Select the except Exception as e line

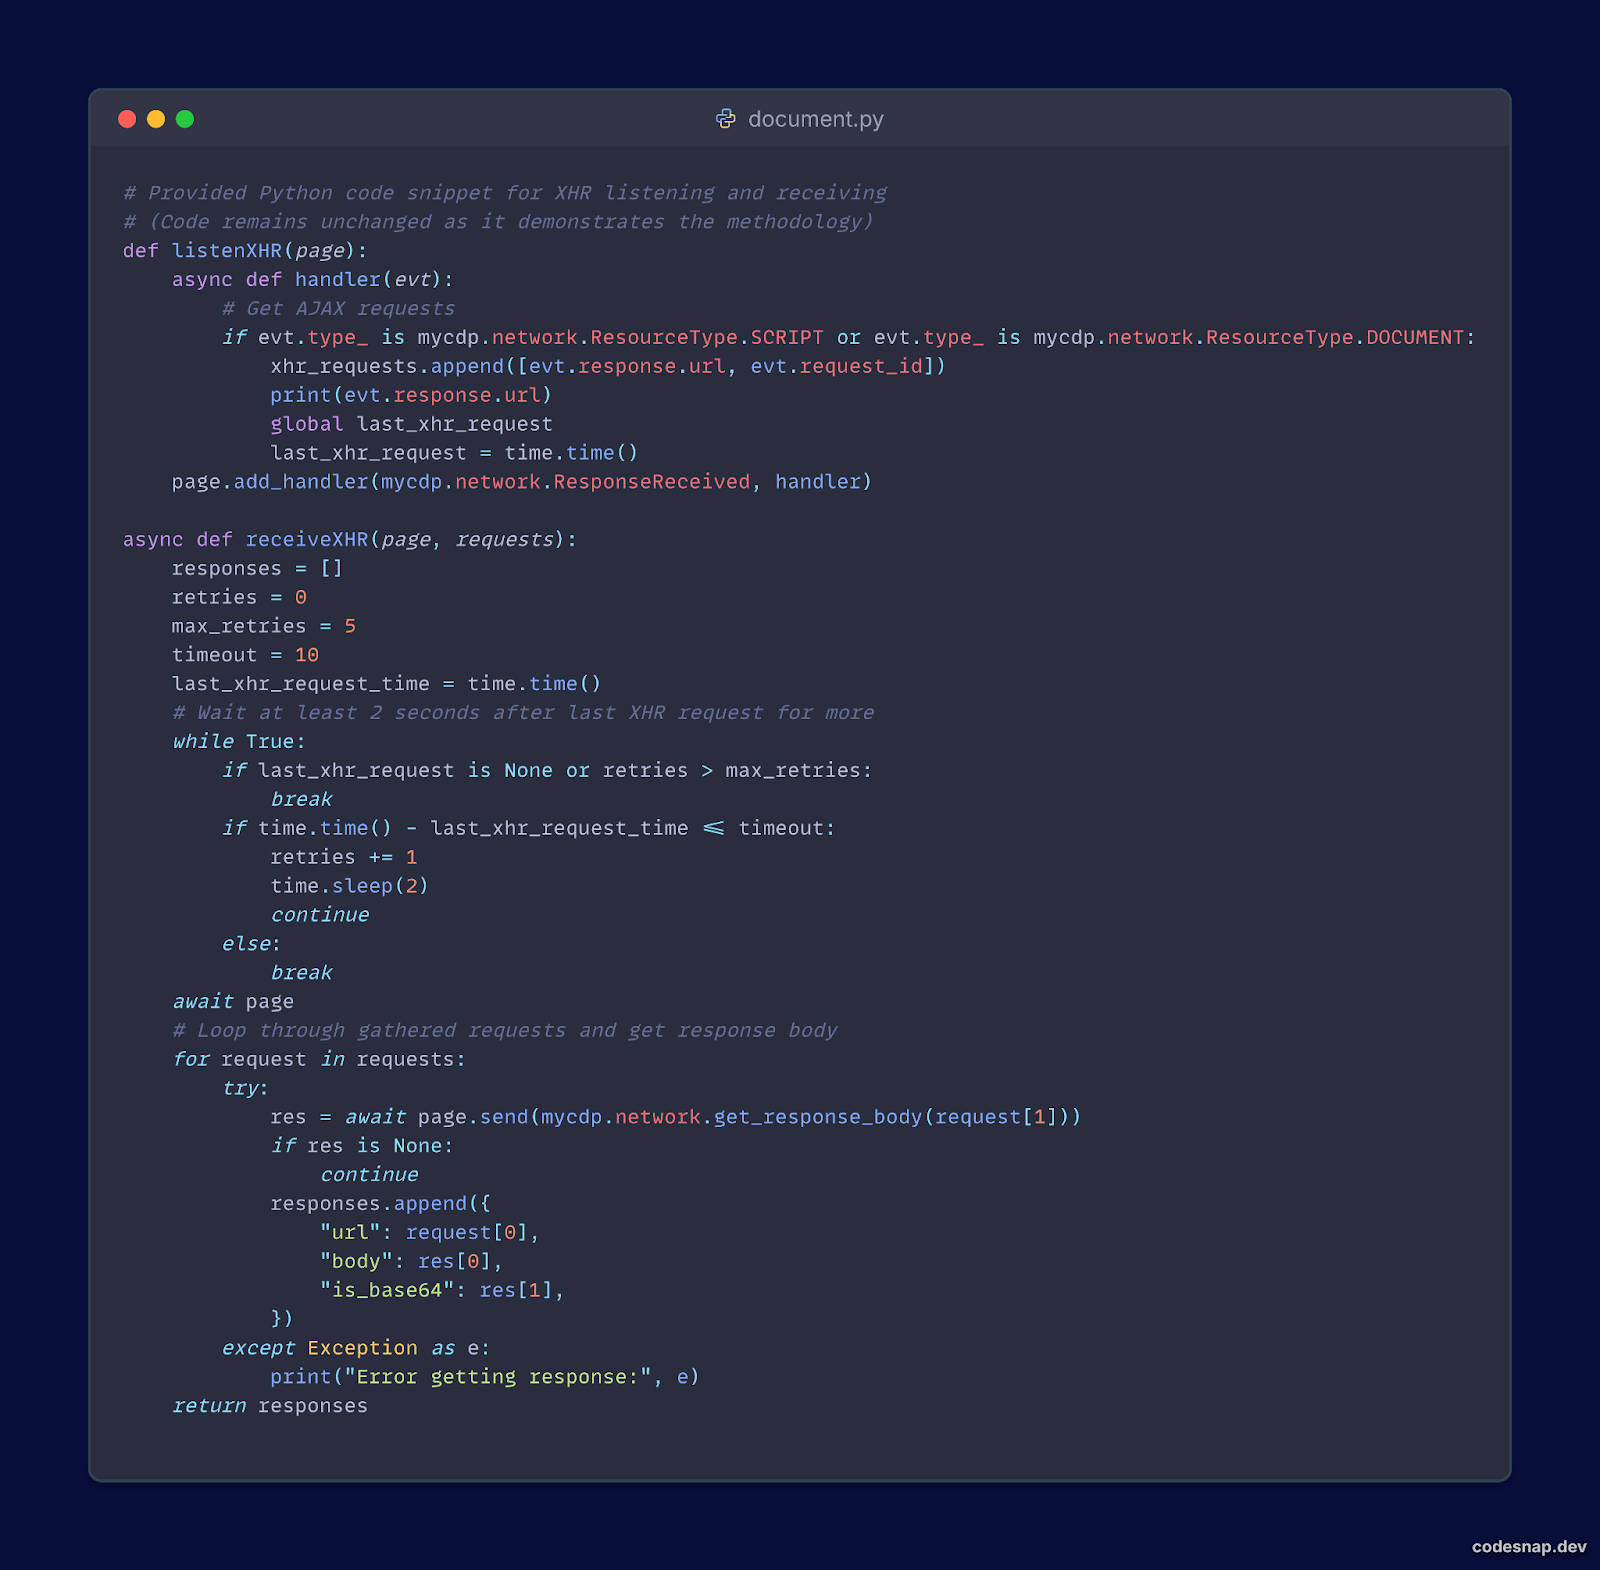(x=354, y=1348)
